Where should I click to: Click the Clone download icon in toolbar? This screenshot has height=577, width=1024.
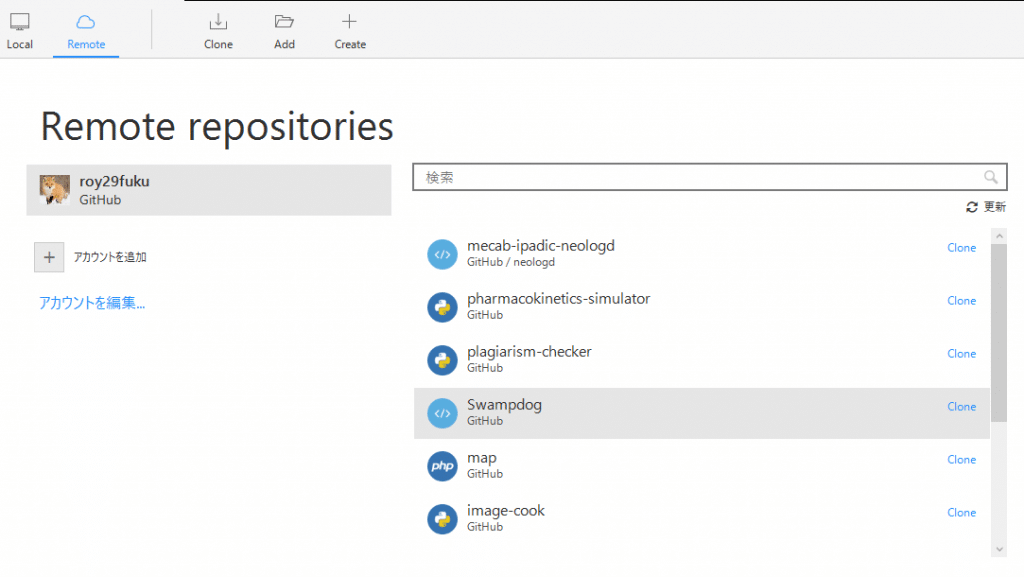click(218, 22)
